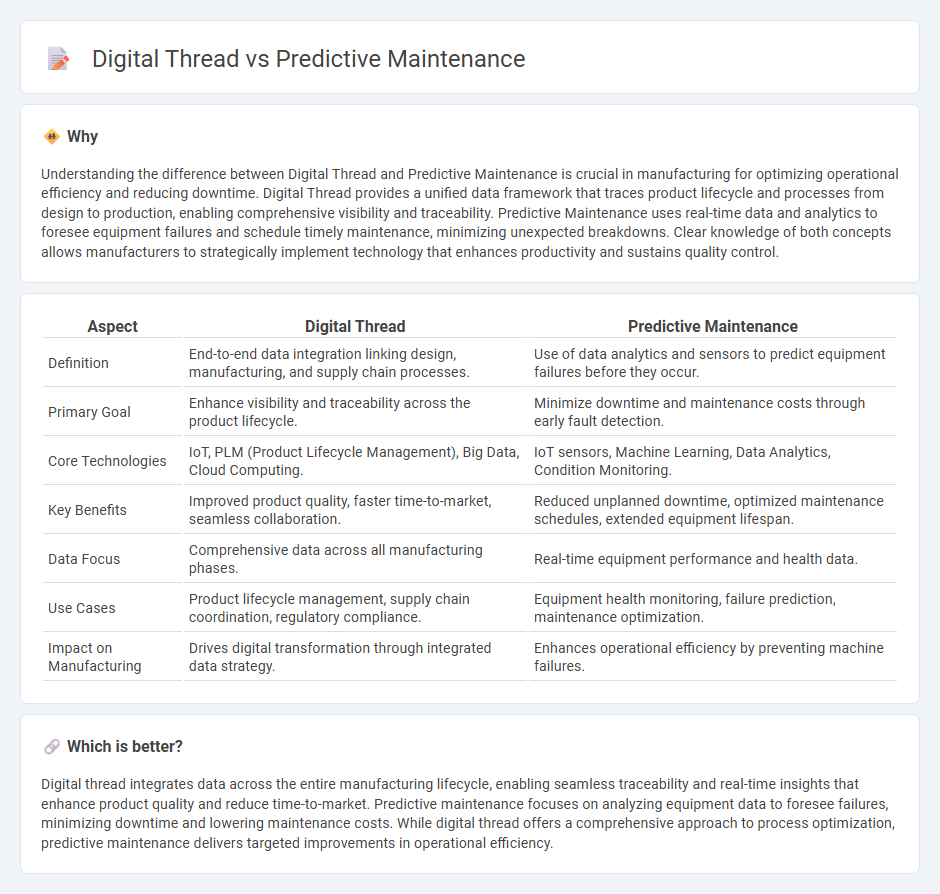This screenshot has height=894, width=940.
Task: Click the Which is better? heading
Action: pyautogui.click(x=125, y=746)
